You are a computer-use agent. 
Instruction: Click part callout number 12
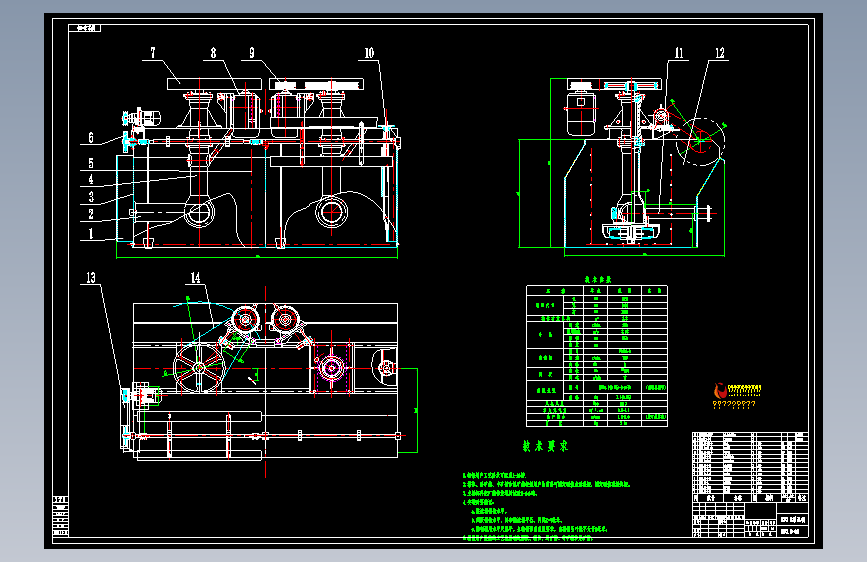point(720,53)
